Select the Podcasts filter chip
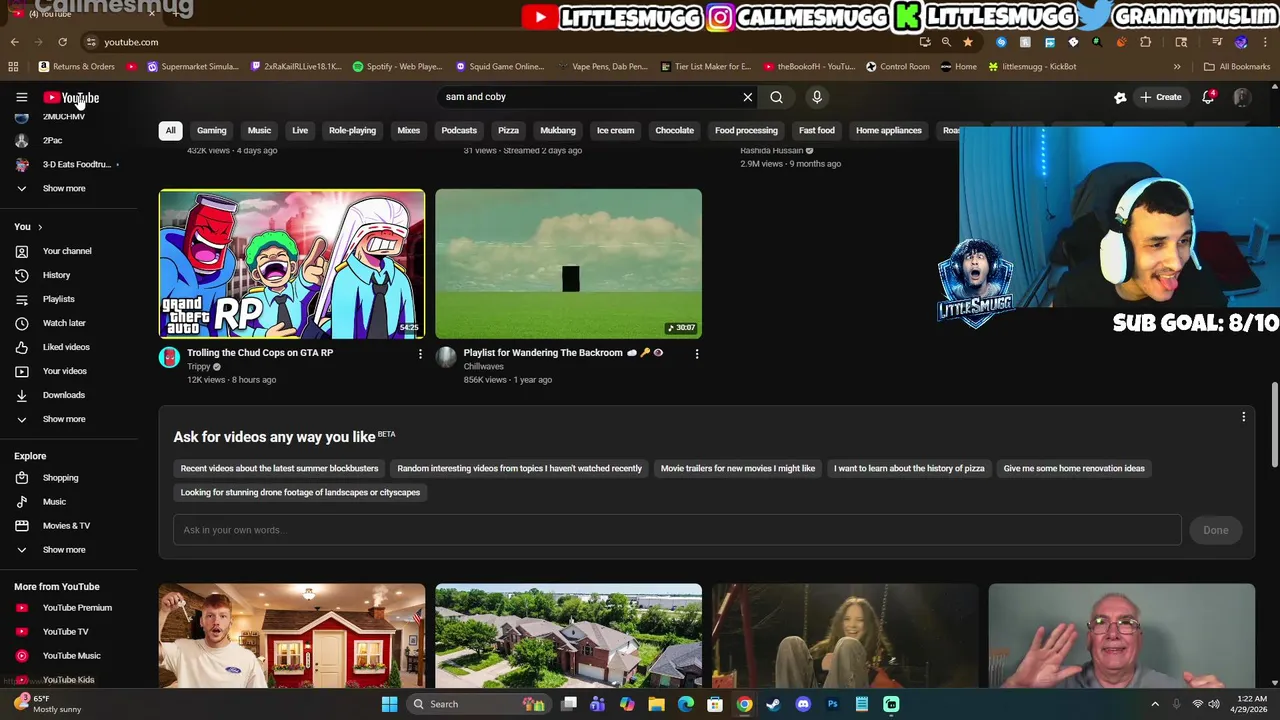Image resolution: width=1280 pixels, height=720 pixels. [x=459, y=130]
